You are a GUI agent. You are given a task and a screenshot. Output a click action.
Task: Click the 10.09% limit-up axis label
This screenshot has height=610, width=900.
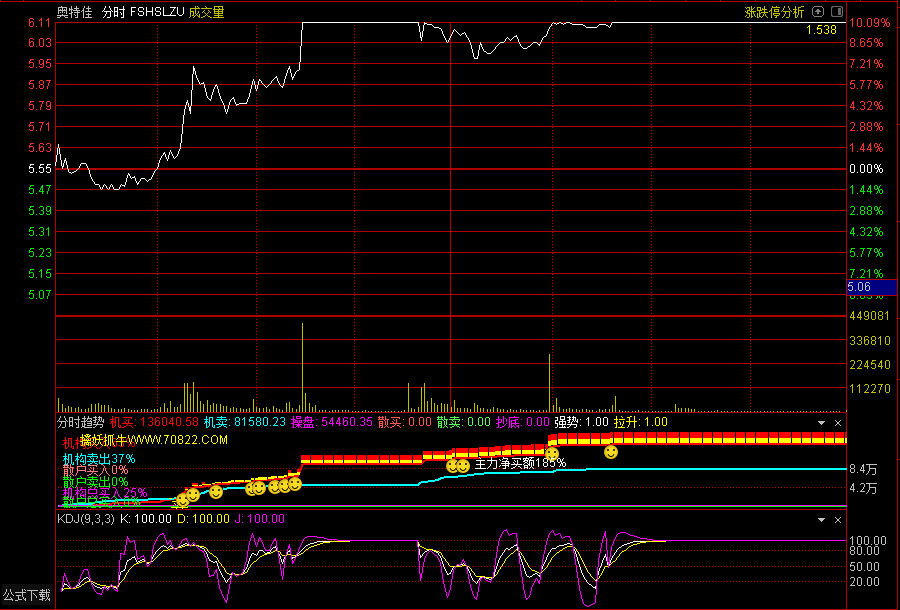pyautogui.click(x=870, y=23)
